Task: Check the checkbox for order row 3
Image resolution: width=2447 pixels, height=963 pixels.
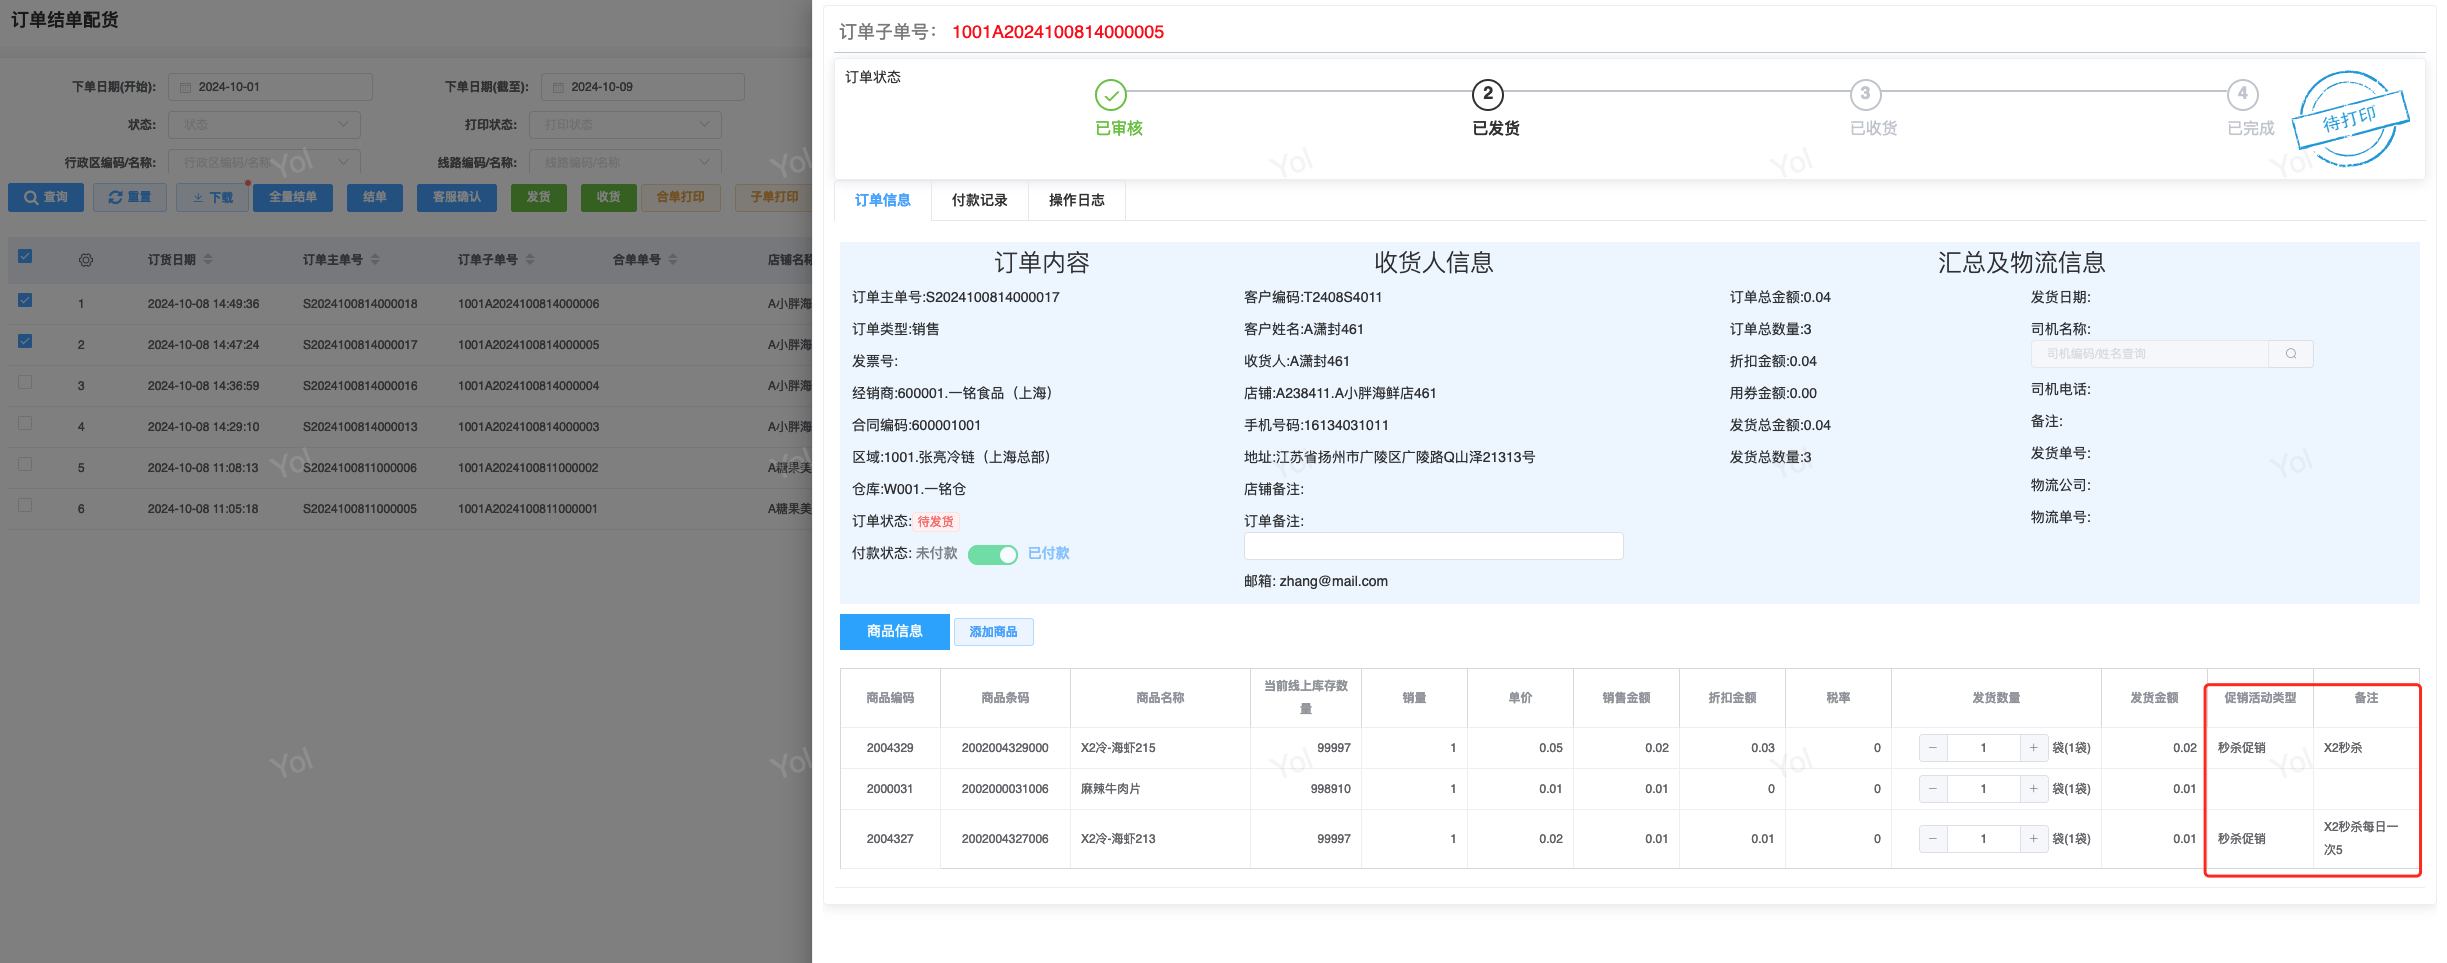Action: click(x=25, y=382)
